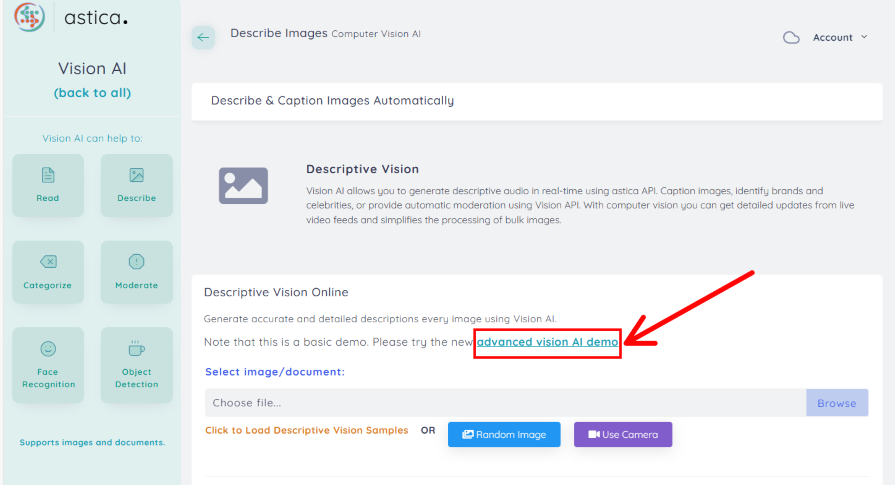Click the cloud icon near Account

click(791, 38)
